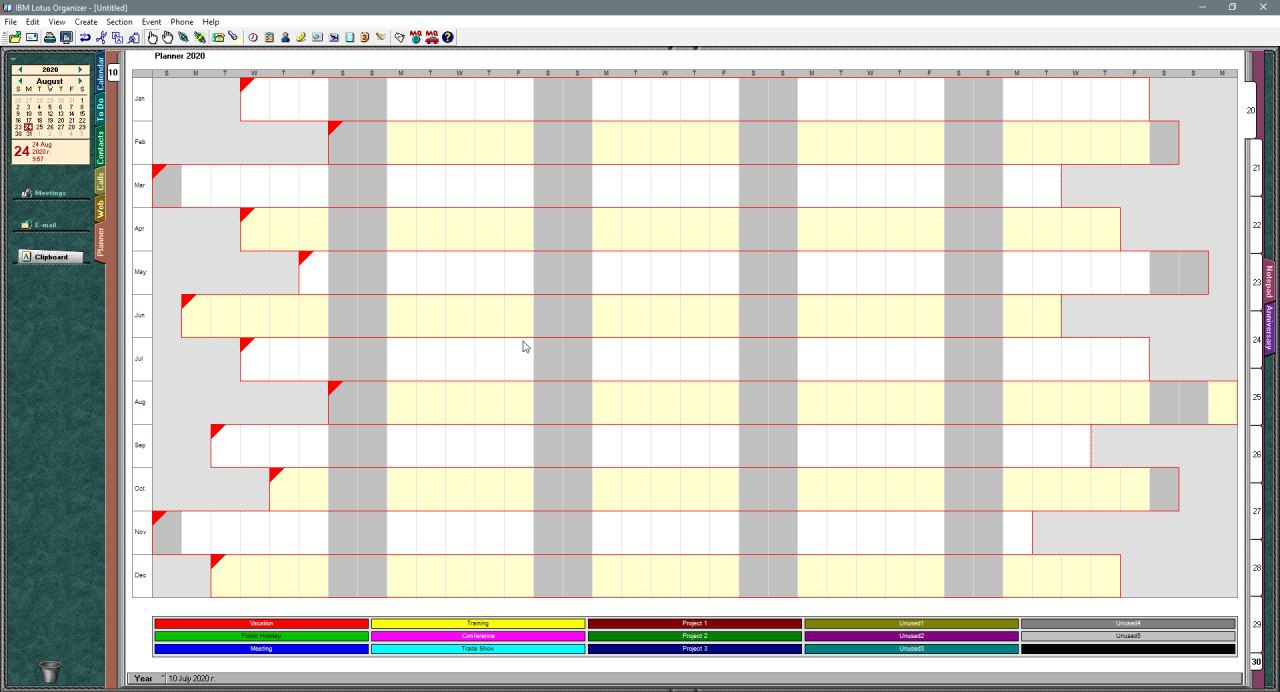This screenshot has width=1280, height=692.
Task: Click the Copy toolbar icon
Action: [117, 37]
